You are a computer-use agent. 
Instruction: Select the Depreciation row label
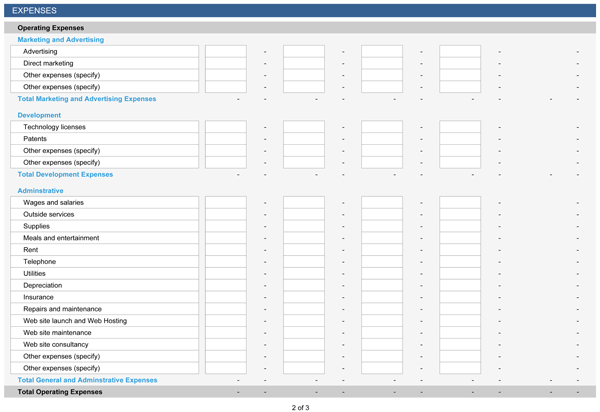pos(42,286)
